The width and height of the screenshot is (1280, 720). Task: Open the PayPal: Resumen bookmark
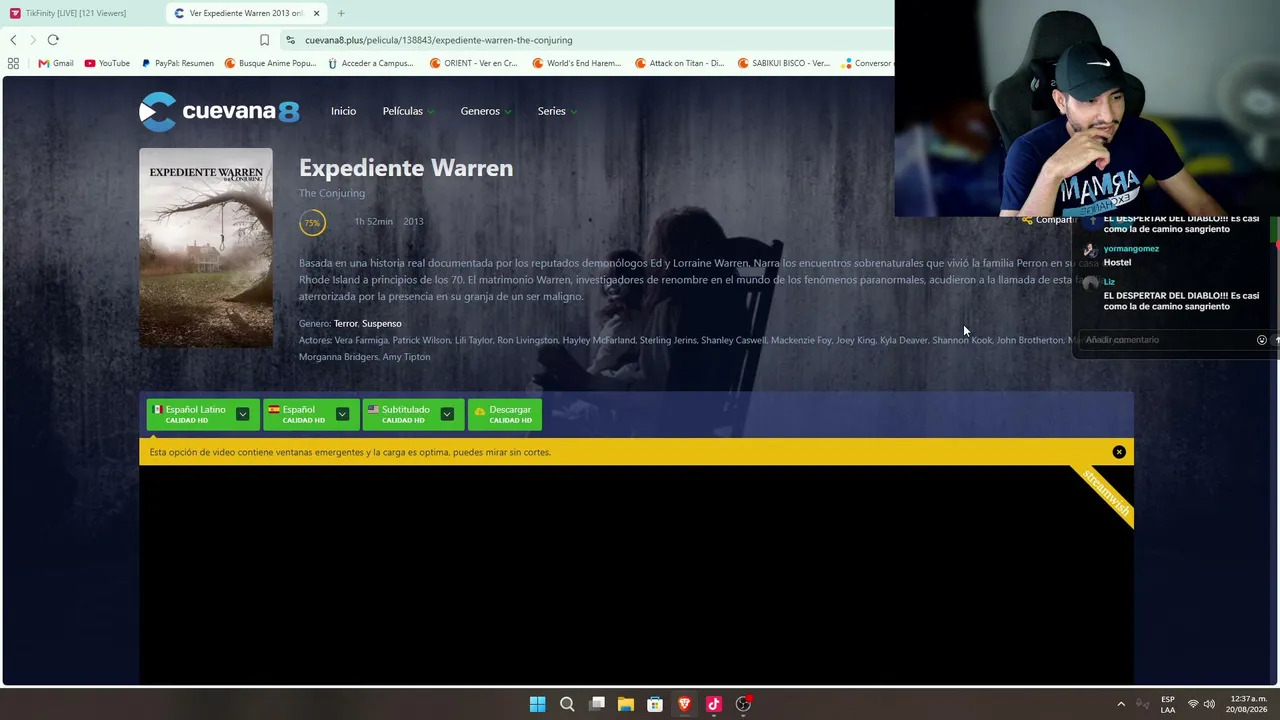(x=177, y=63)
